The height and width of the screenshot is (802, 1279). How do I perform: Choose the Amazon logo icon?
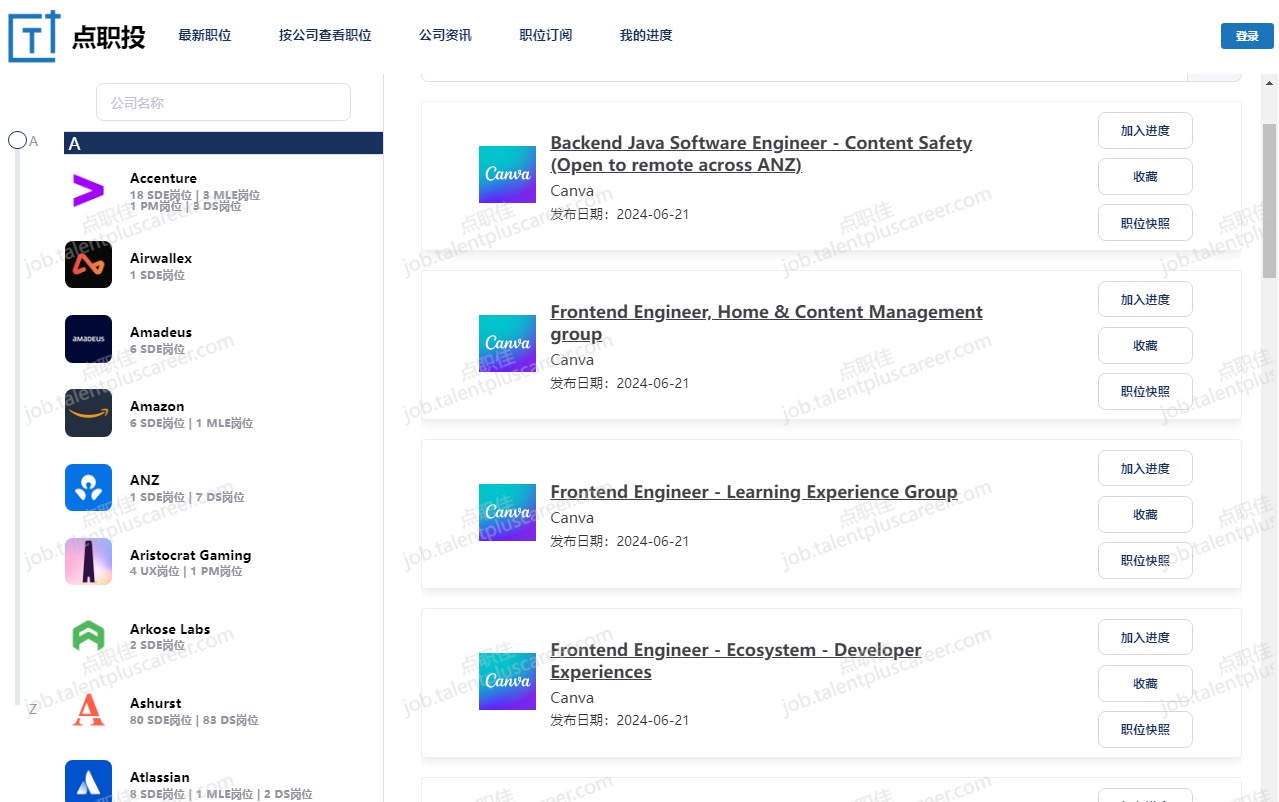point(88,413)
